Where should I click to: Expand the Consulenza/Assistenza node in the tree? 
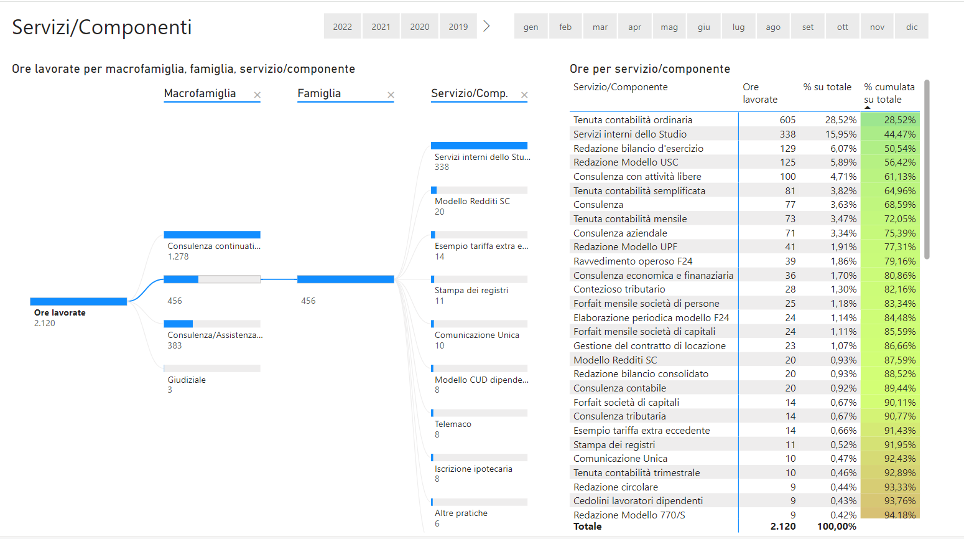(x=212, y=324)
